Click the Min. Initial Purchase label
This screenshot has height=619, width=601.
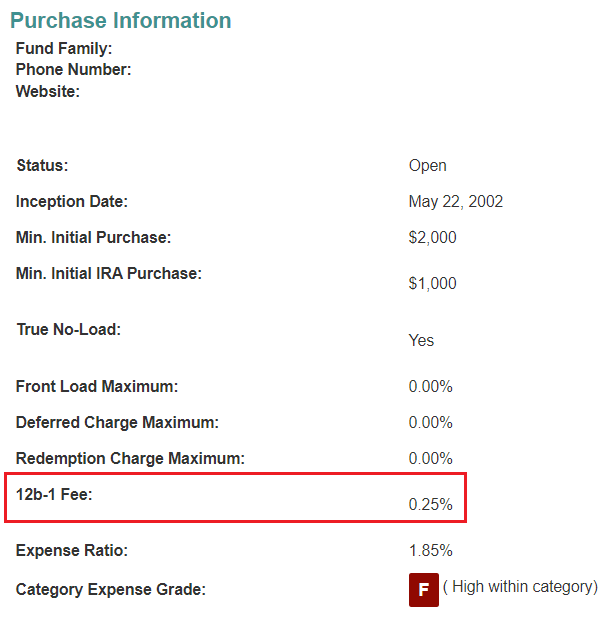(x=93, y=237)
